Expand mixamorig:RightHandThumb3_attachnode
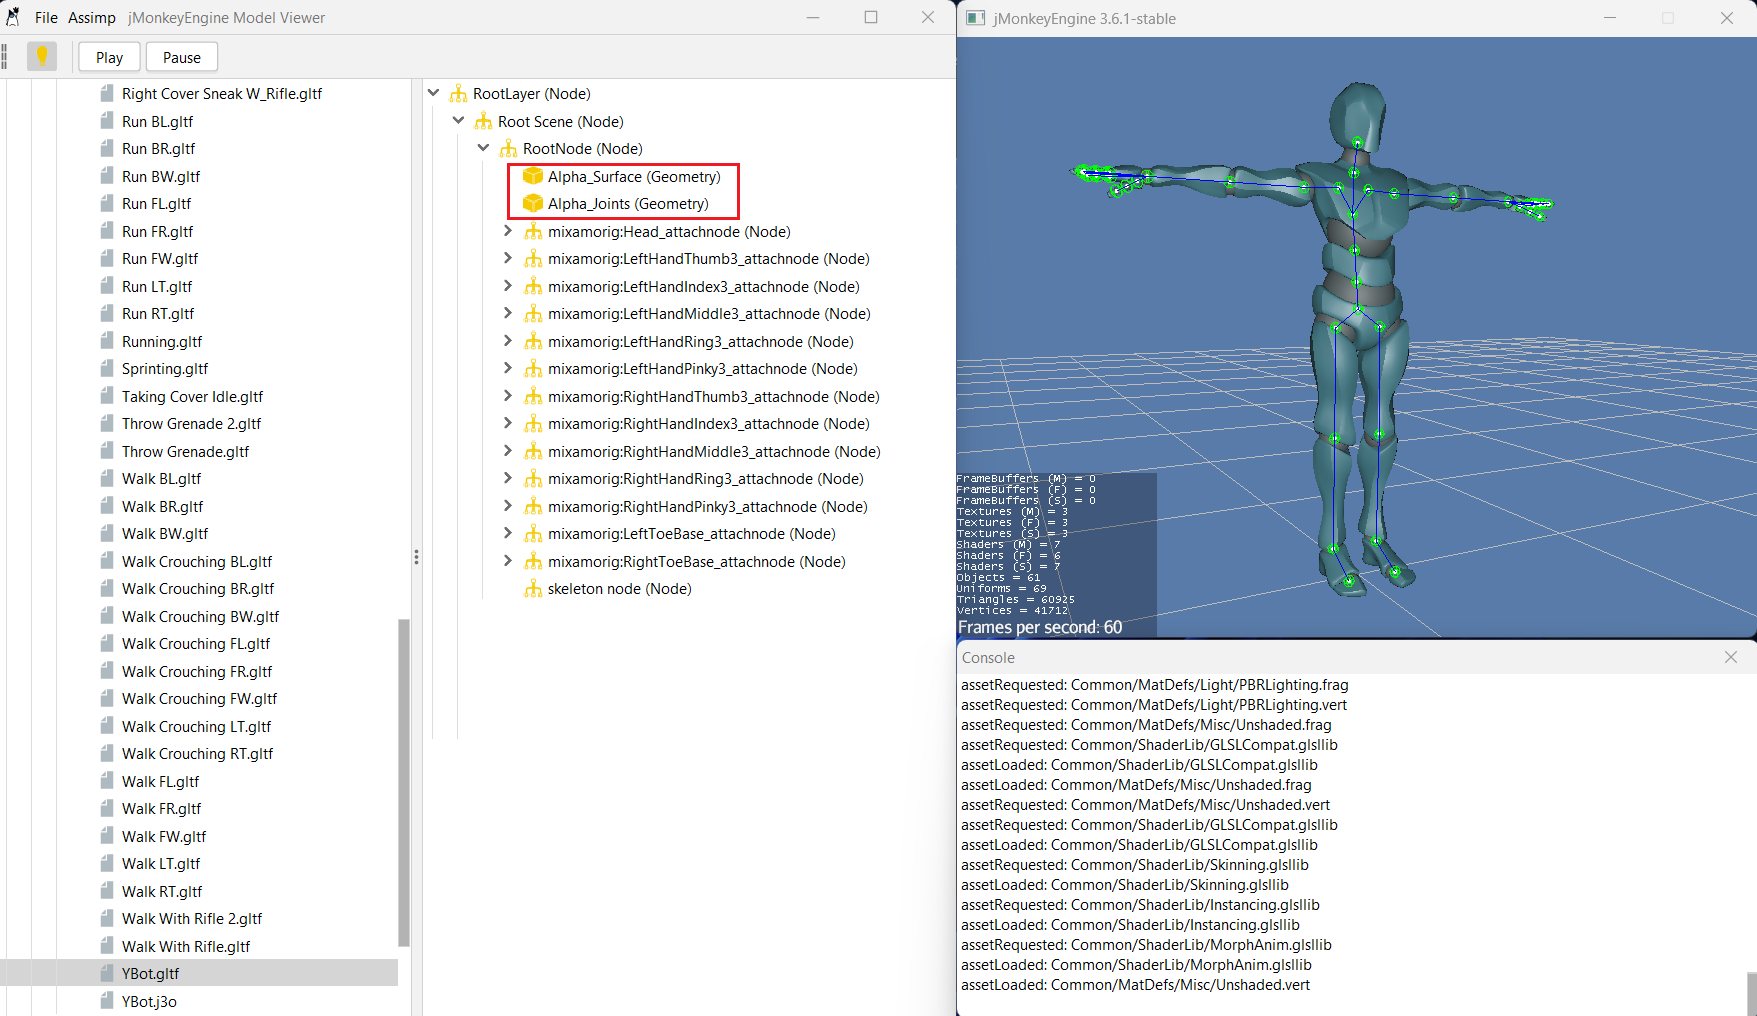 pyautogui.click(x=508, y=396)
